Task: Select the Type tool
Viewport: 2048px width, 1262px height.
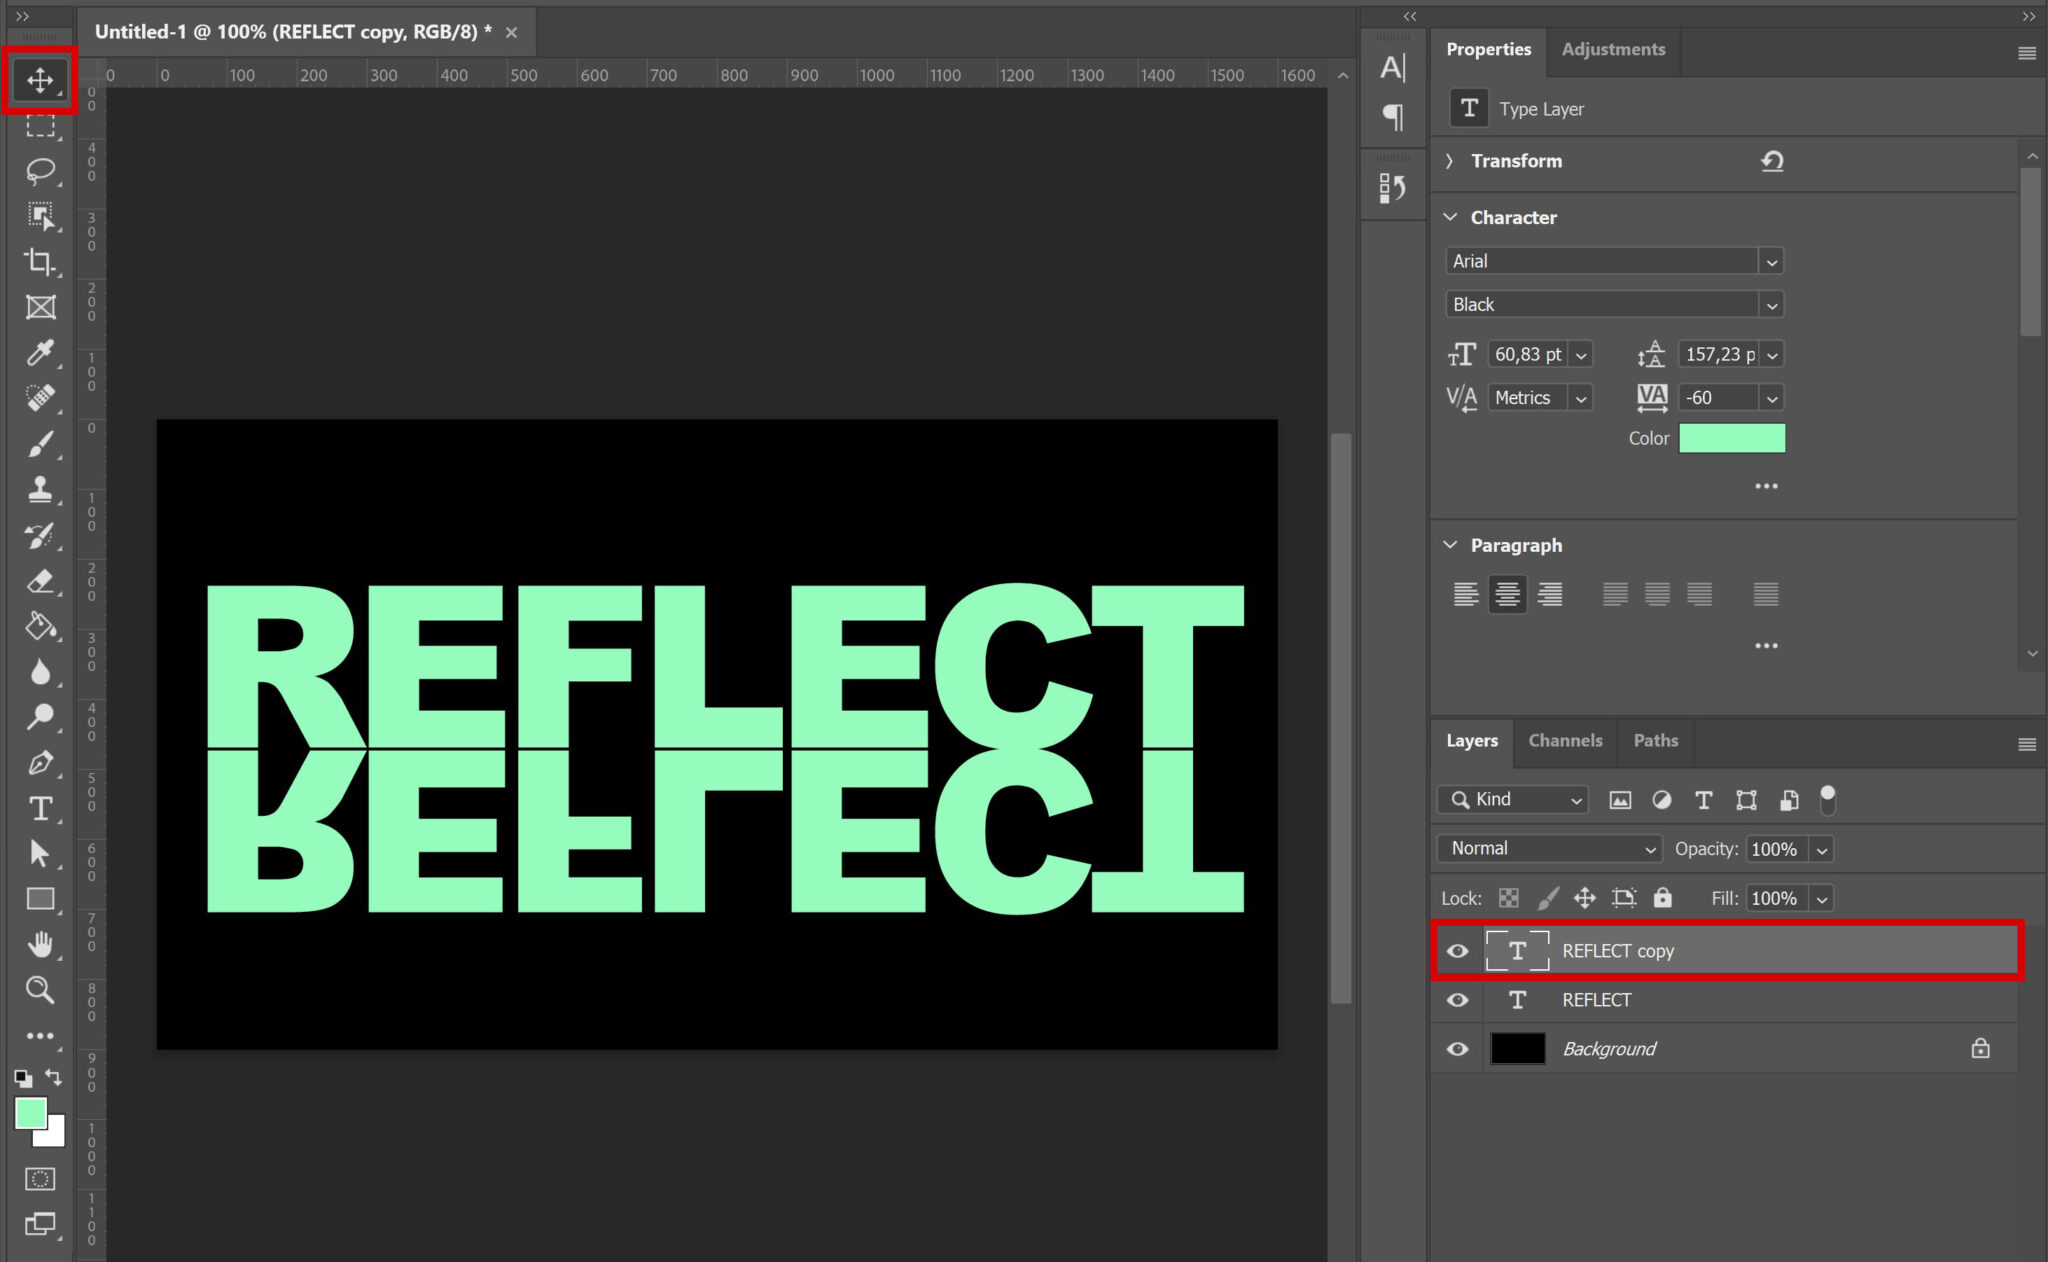Action: tap(40, 808)
